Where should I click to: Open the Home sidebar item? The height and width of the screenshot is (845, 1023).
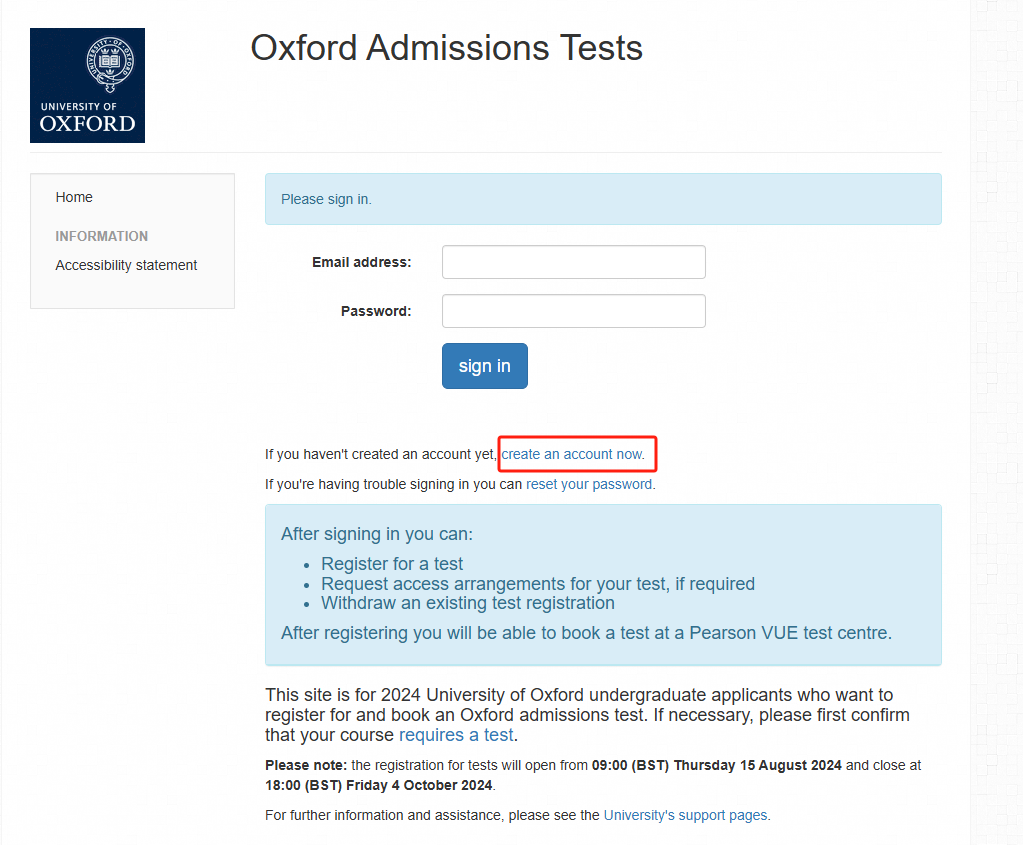tap(74, 197)
